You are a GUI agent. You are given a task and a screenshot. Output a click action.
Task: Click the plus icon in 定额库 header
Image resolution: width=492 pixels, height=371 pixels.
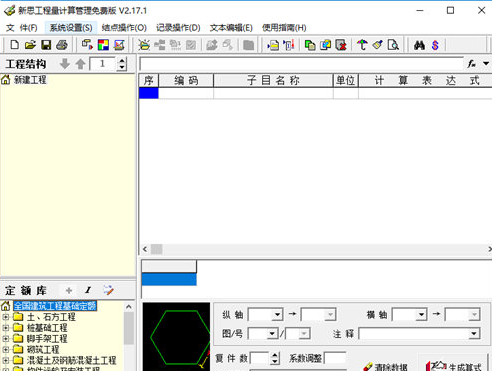pos(69,291)
